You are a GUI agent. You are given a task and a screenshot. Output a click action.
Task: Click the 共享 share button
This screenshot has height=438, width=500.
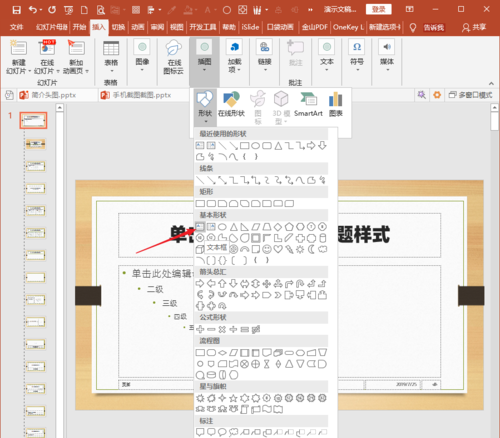click(474, 27)
